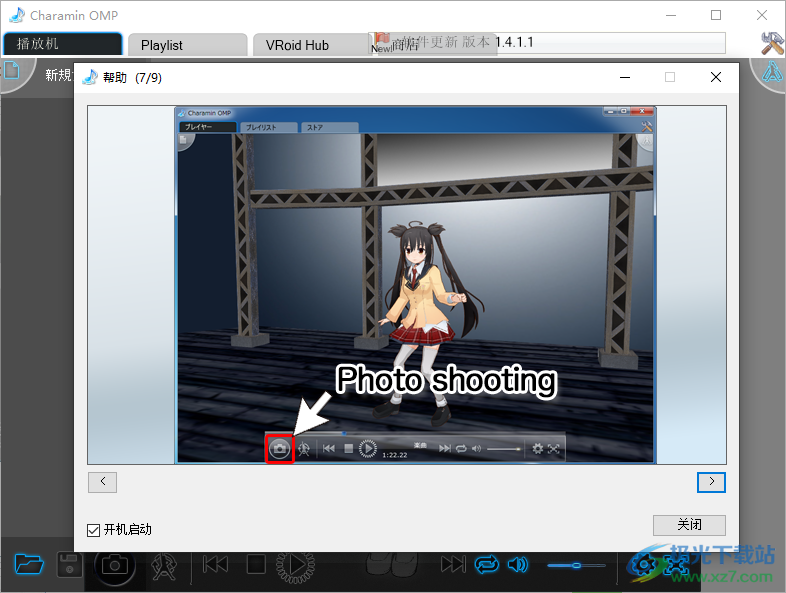The width and height of the screenshot is (786, 593).
Task: Maximize the Charamin OMP main window
Action: click(x=716, y=15)
